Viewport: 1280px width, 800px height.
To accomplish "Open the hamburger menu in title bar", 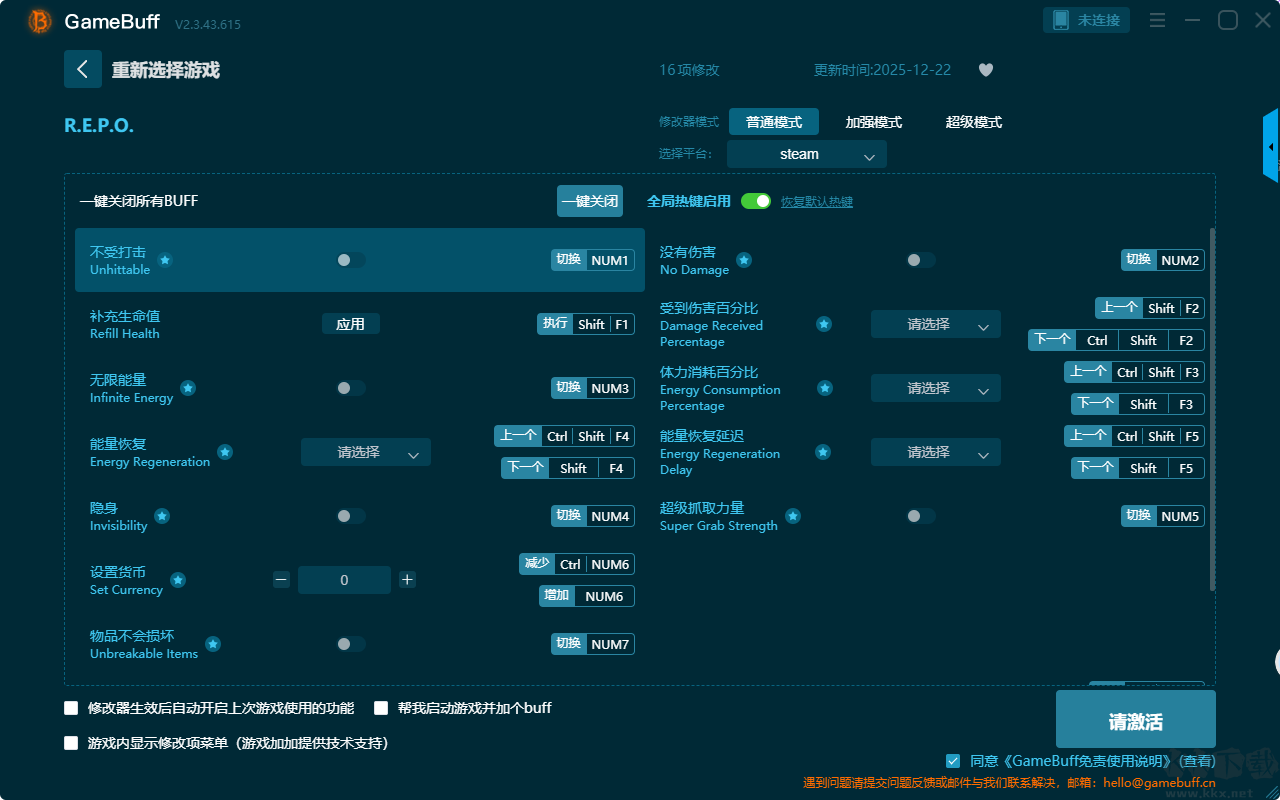I will tap(1157, 20).
